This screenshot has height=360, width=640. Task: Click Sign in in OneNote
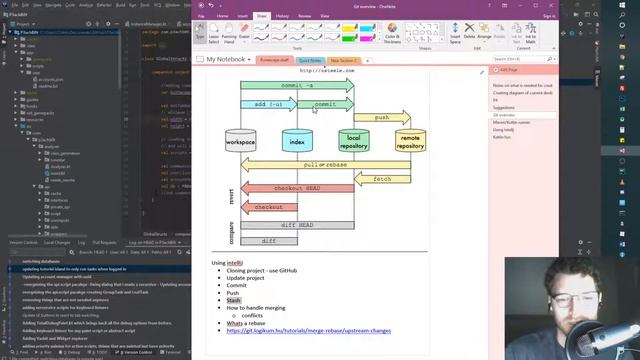click(x=549, y=16)
